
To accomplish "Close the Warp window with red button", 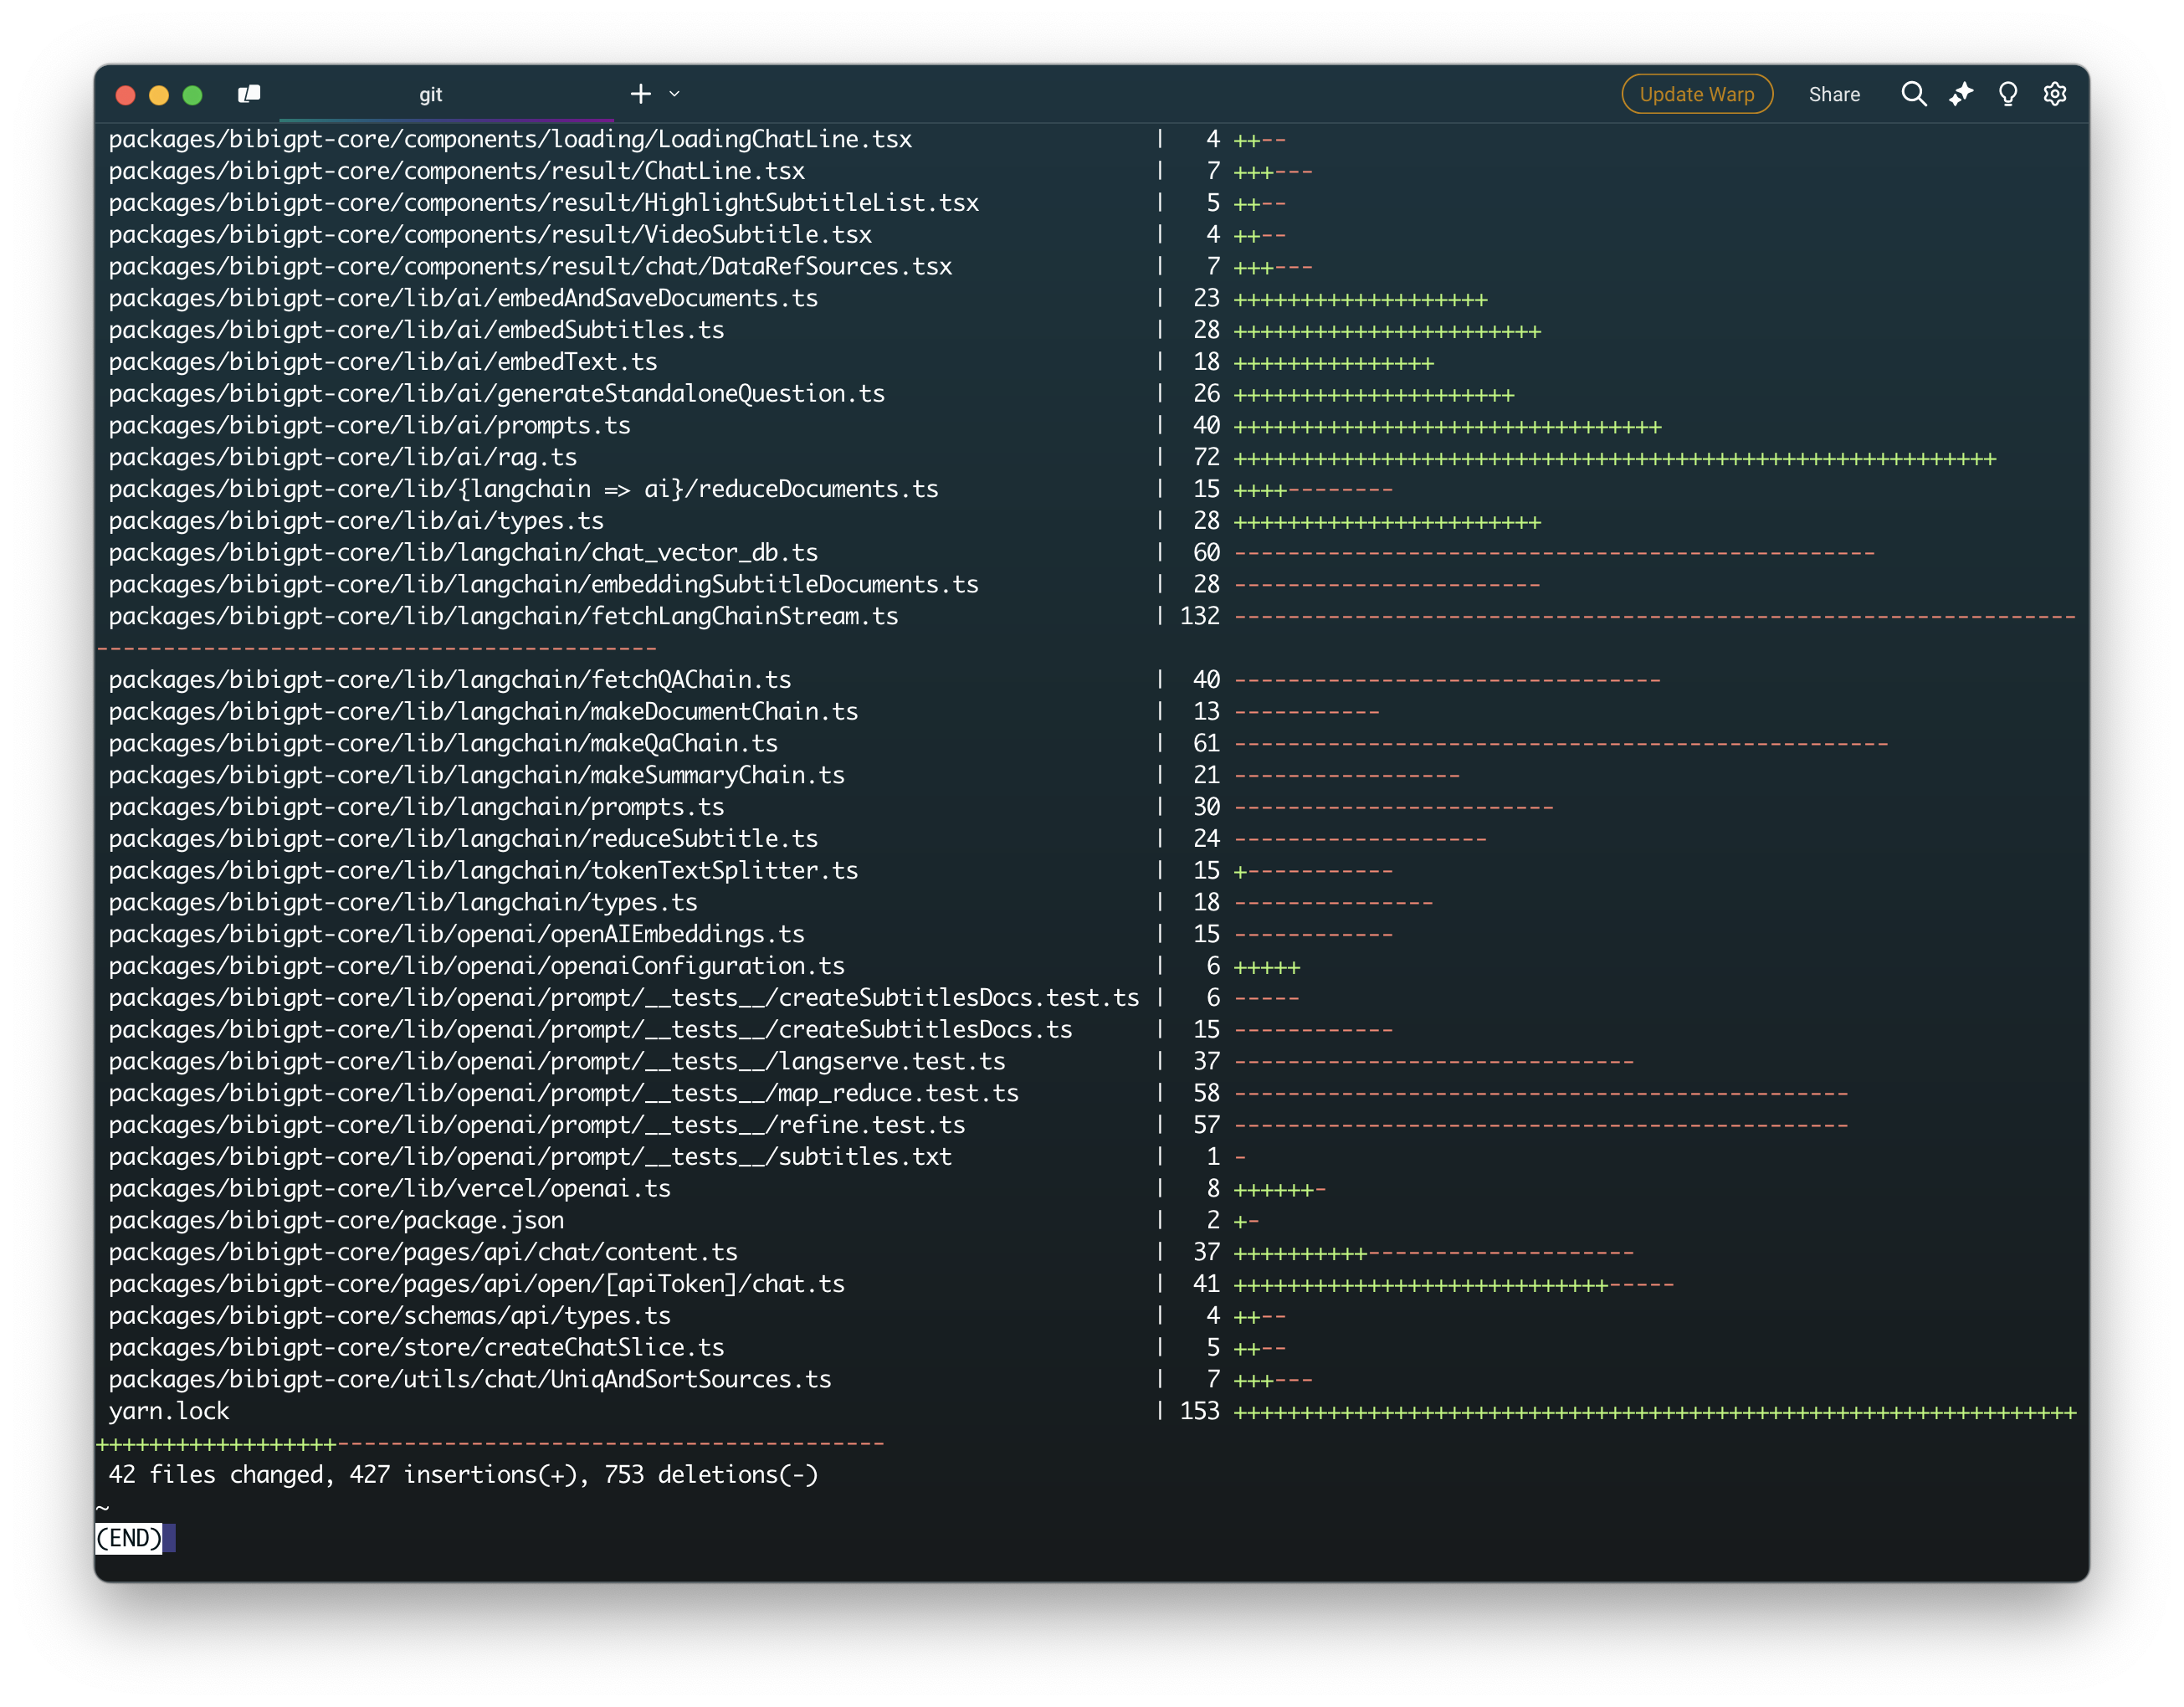I will coord(126,95).
